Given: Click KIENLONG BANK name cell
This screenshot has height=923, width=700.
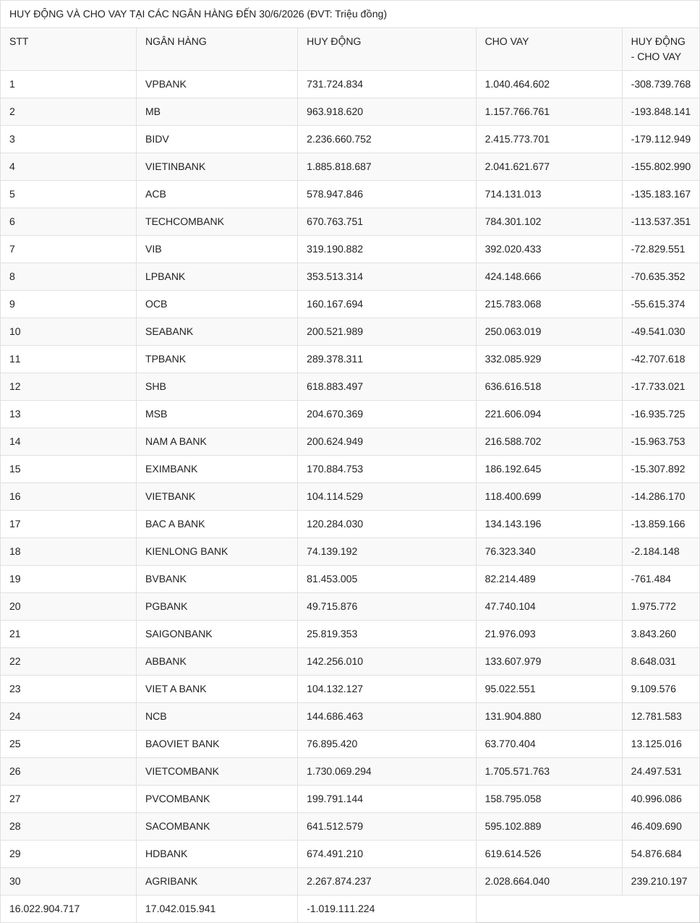Looking at the screenshot, I should [x=186, y=552].
